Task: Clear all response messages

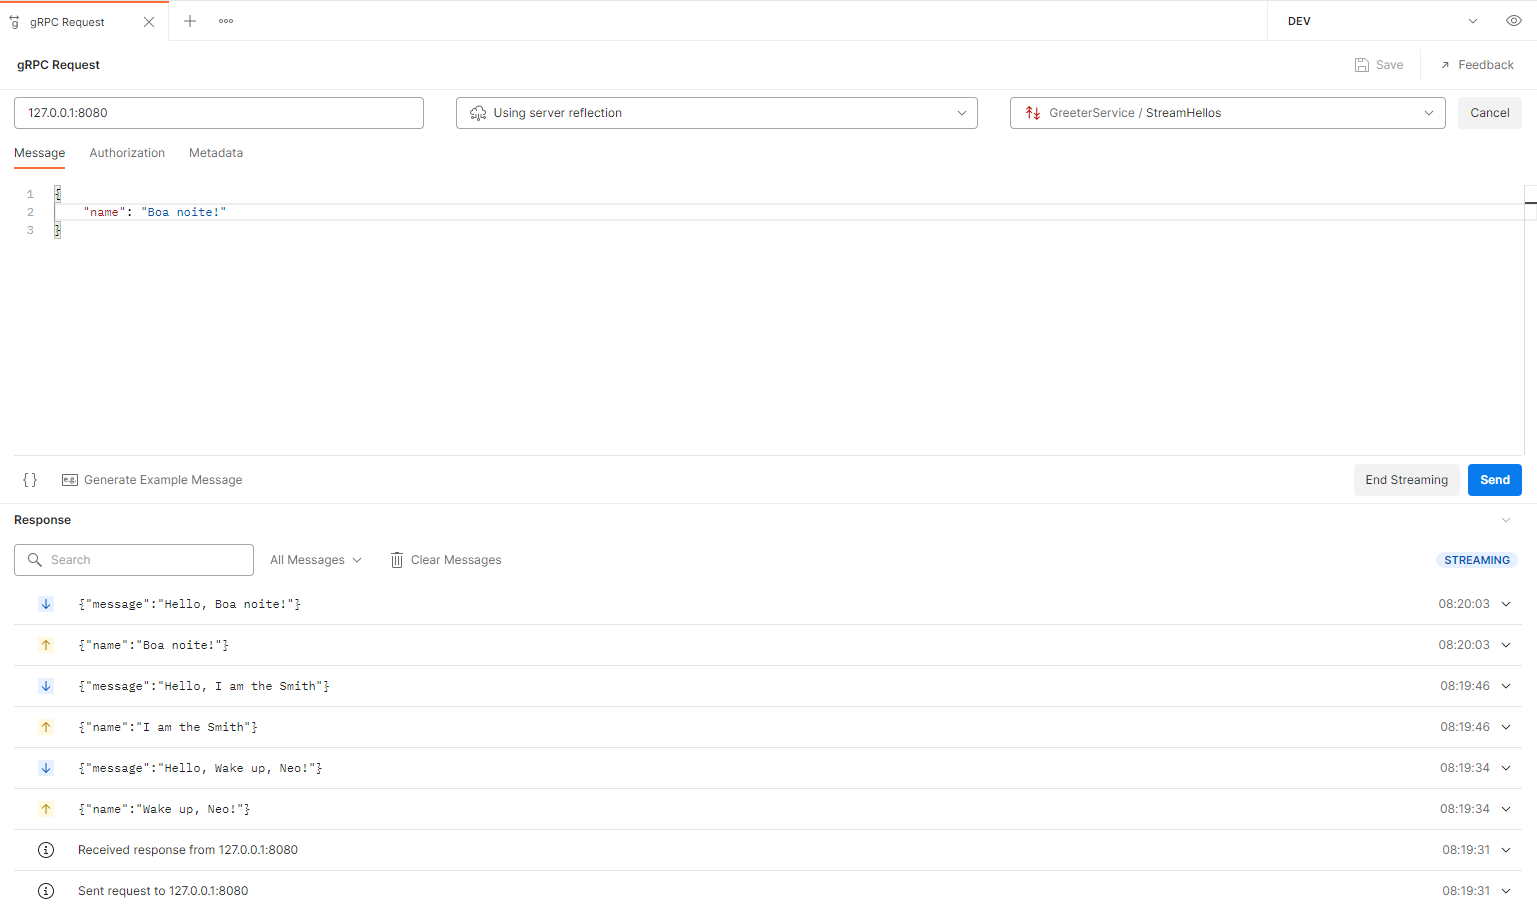Action: [446, 560]
